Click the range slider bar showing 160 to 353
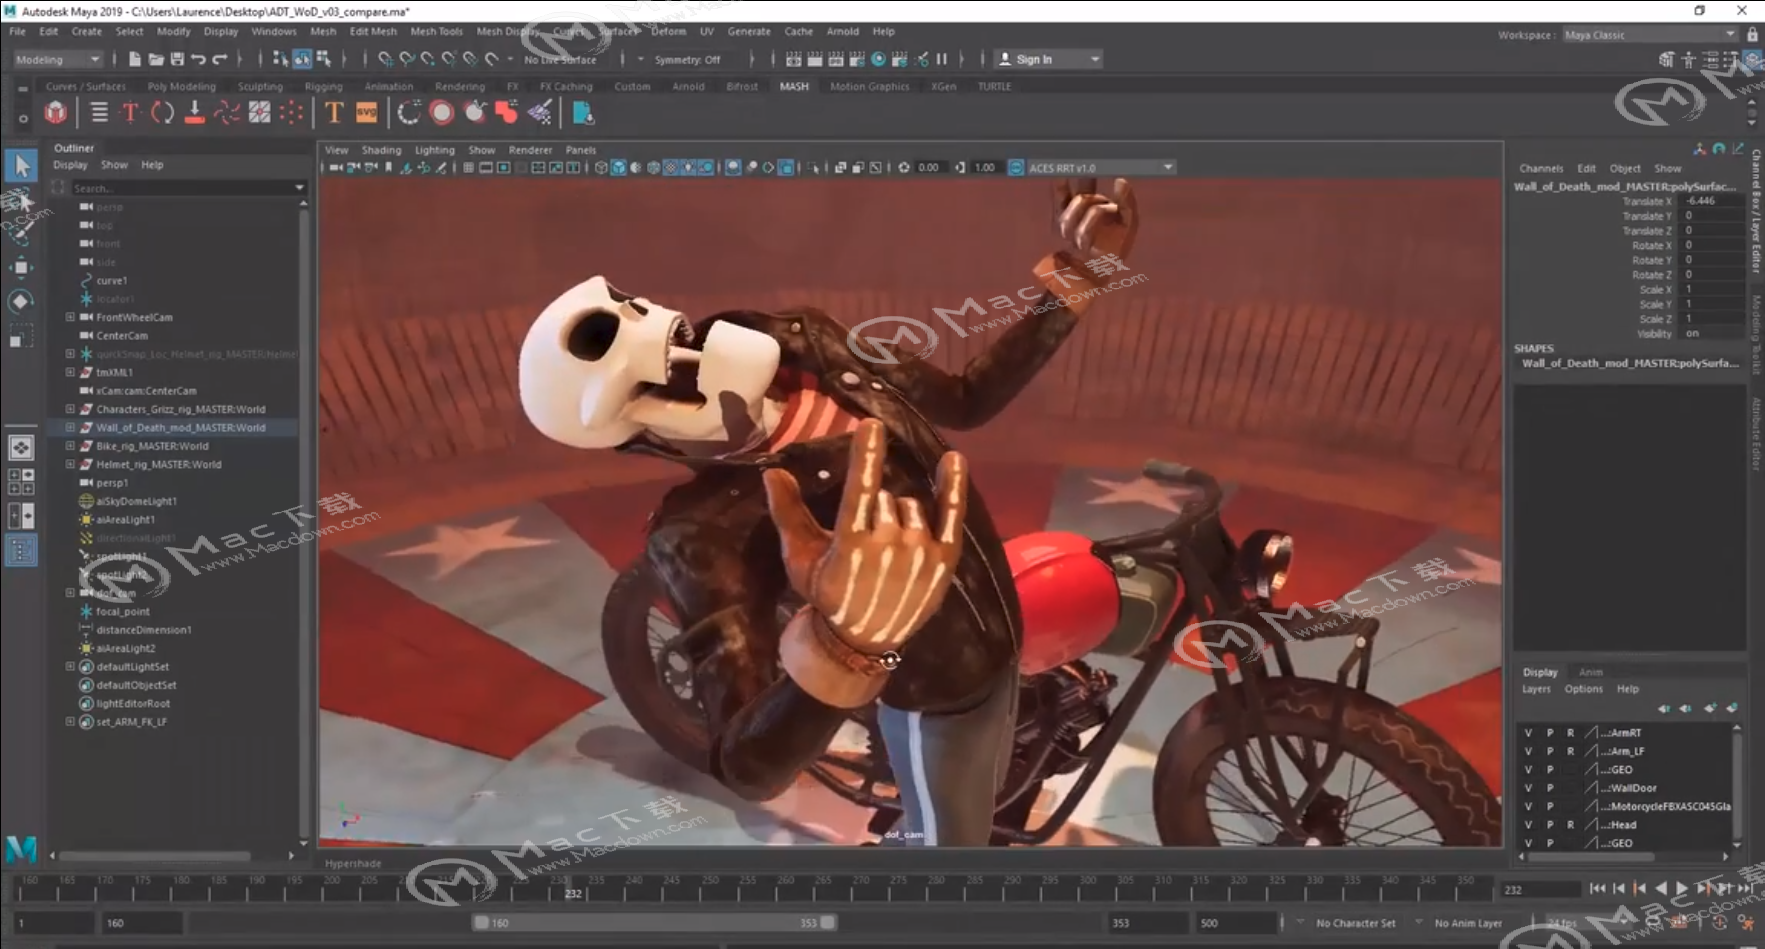This screenshot has height=949, width=1765. click(654, 923)
